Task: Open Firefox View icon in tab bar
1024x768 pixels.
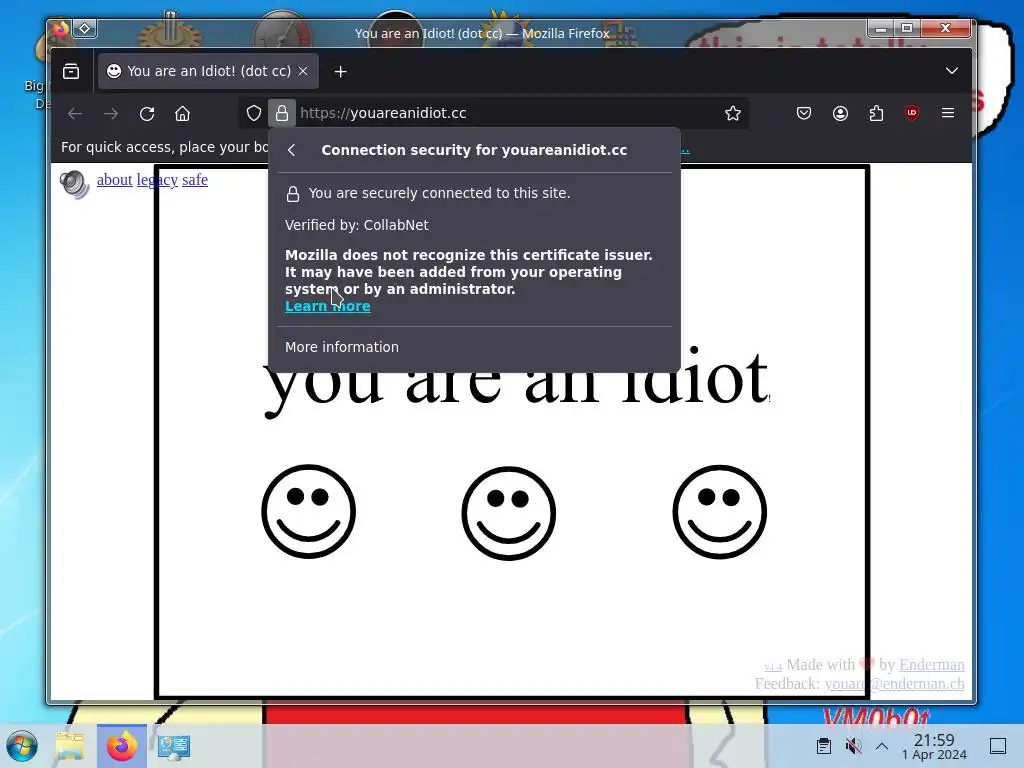Action: 71,71
